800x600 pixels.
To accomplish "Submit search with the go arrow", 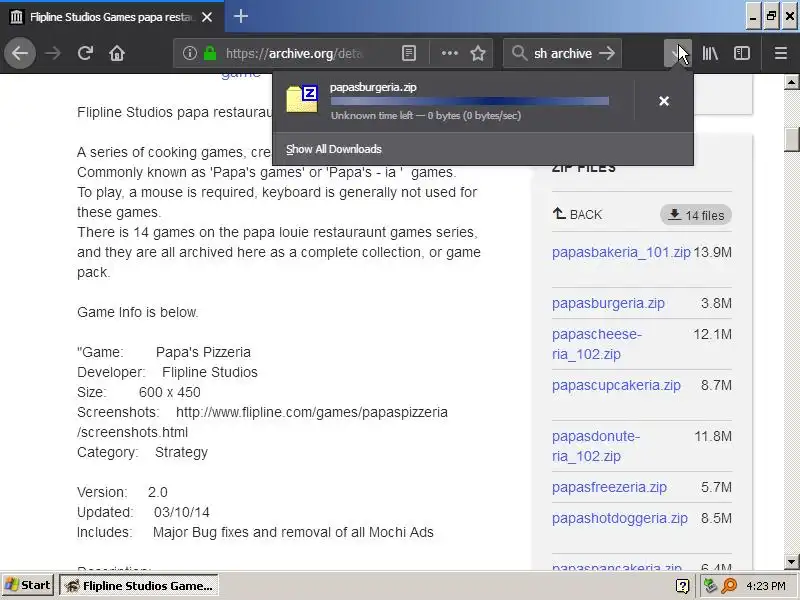I will tap(607, 53).
